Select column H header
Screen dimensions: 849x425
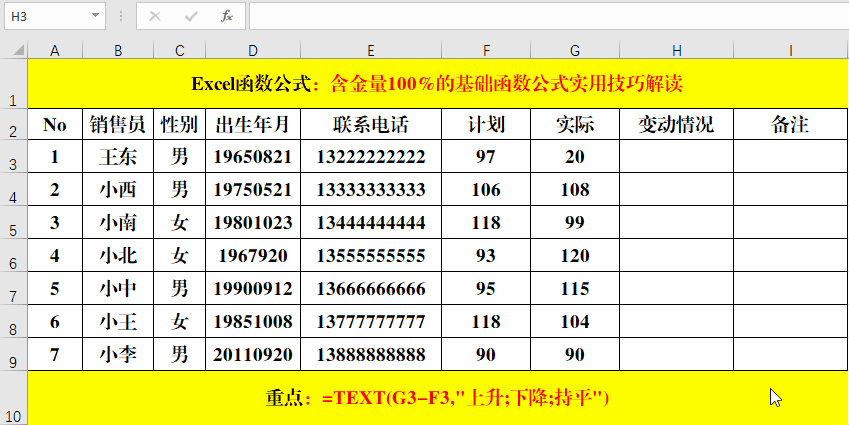tap(677, 50)
